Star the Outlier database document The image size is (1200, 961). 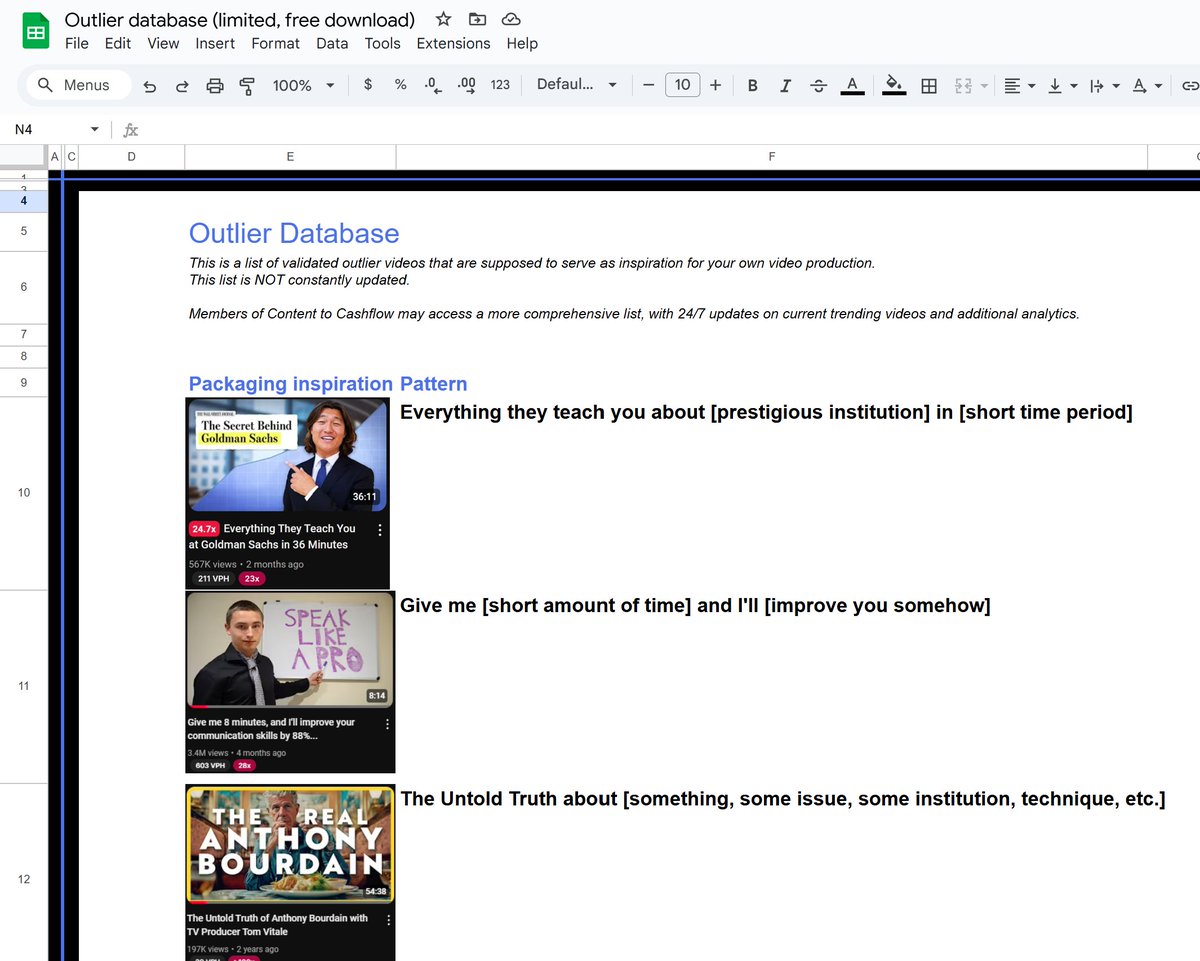coord(443,19)
